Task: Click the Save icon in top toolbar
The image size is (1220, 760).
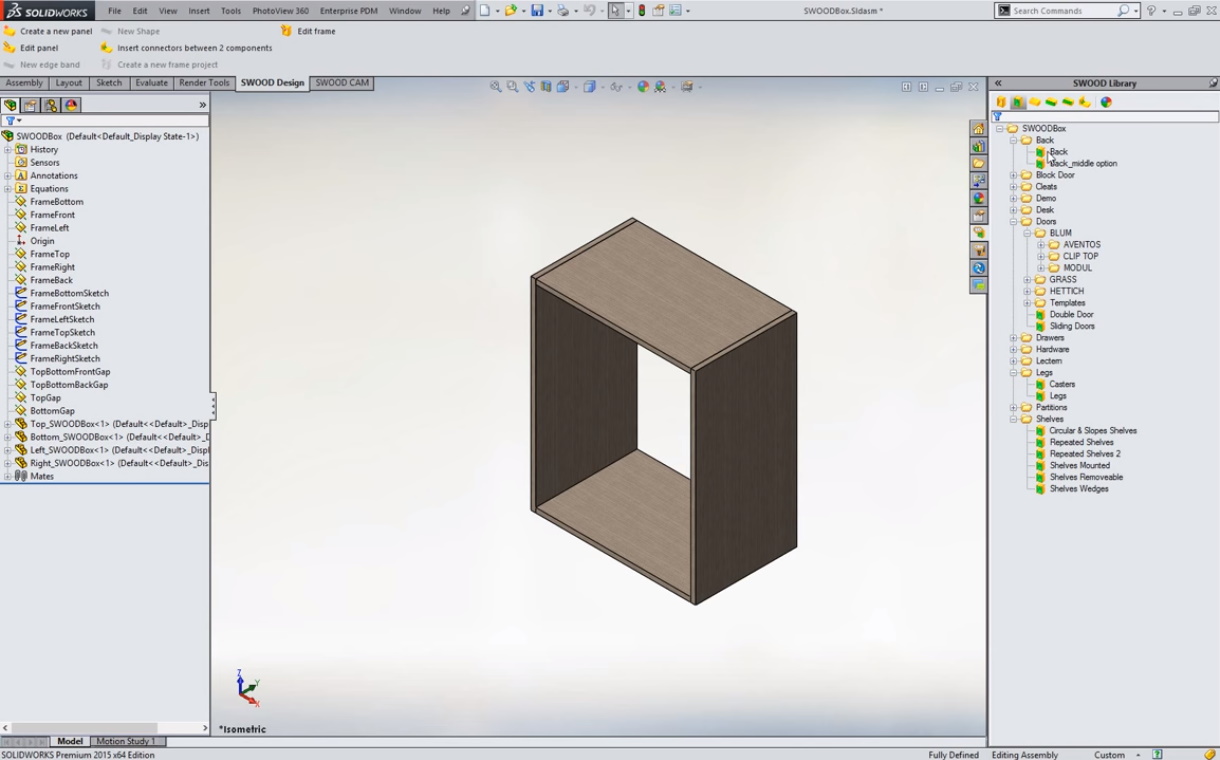Action: point(537,11)
